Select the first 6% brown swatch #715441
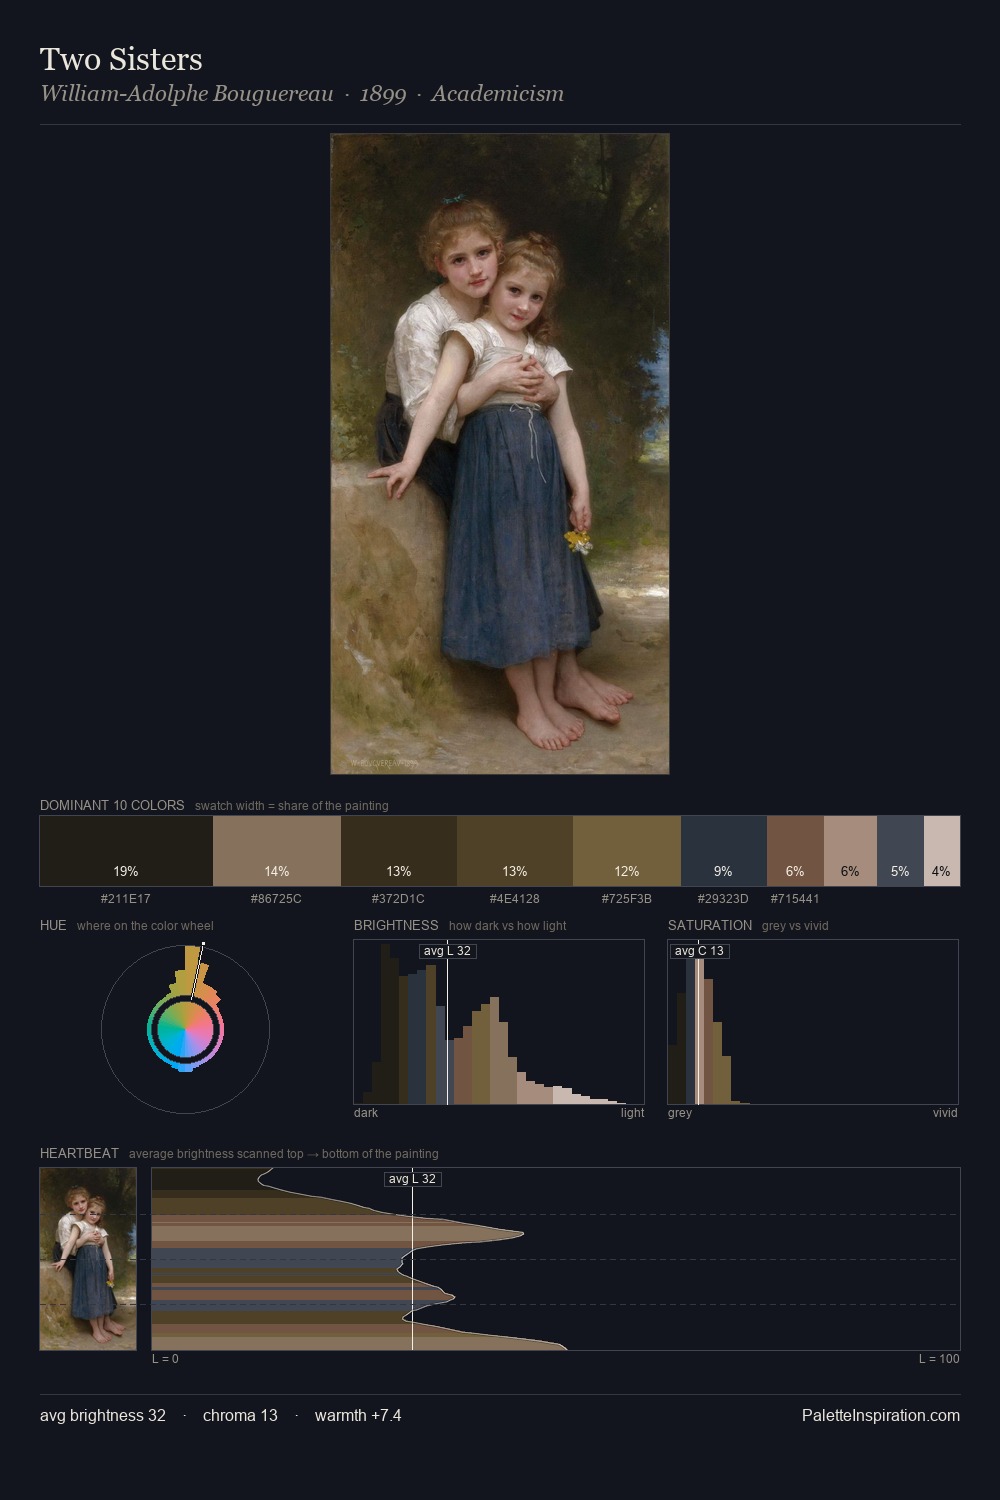The image size is (1000, 1500). [795, 851]
